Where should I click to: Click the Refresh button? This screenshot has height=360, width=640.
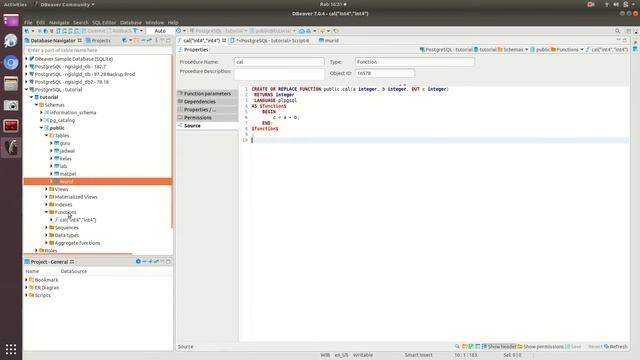click(x=616, y=347)
